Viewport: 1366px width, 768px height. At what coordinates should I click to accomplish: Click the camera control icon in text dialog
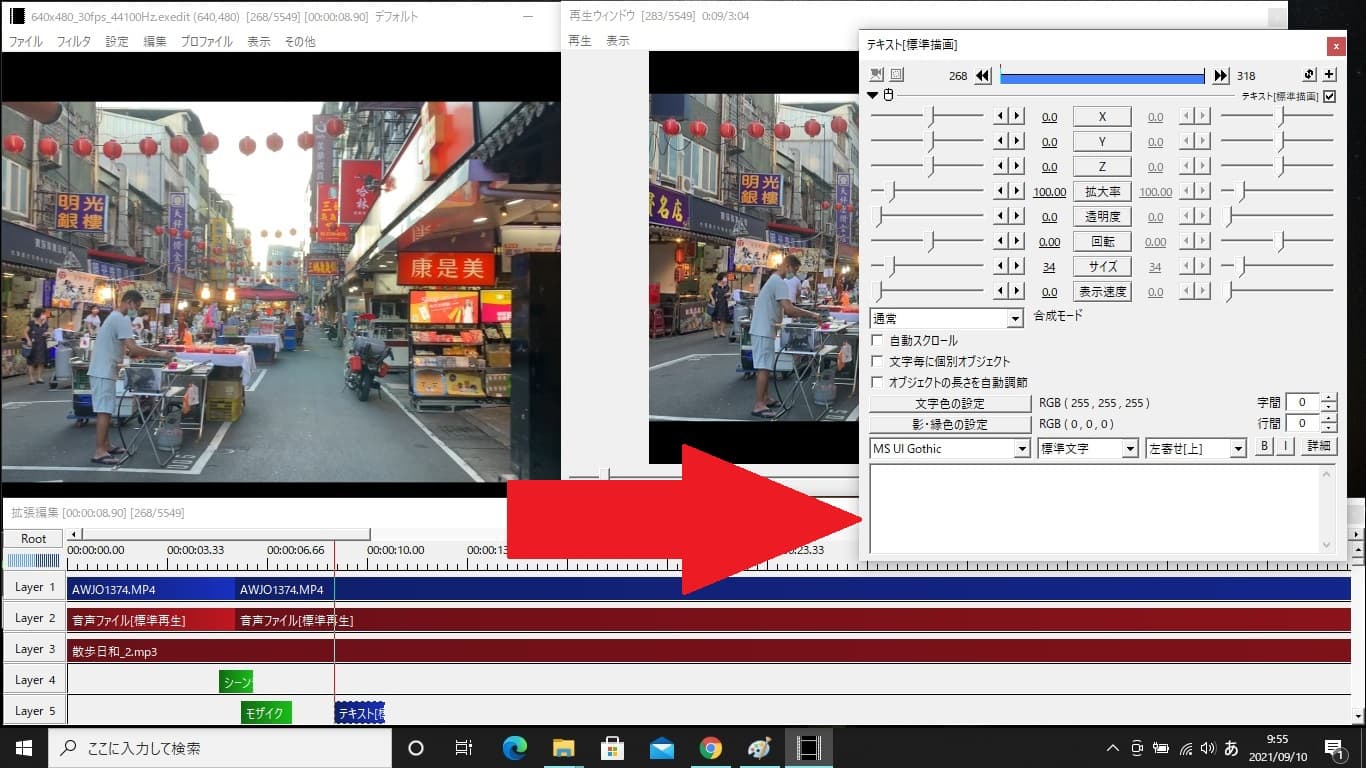tap(877, 75)
